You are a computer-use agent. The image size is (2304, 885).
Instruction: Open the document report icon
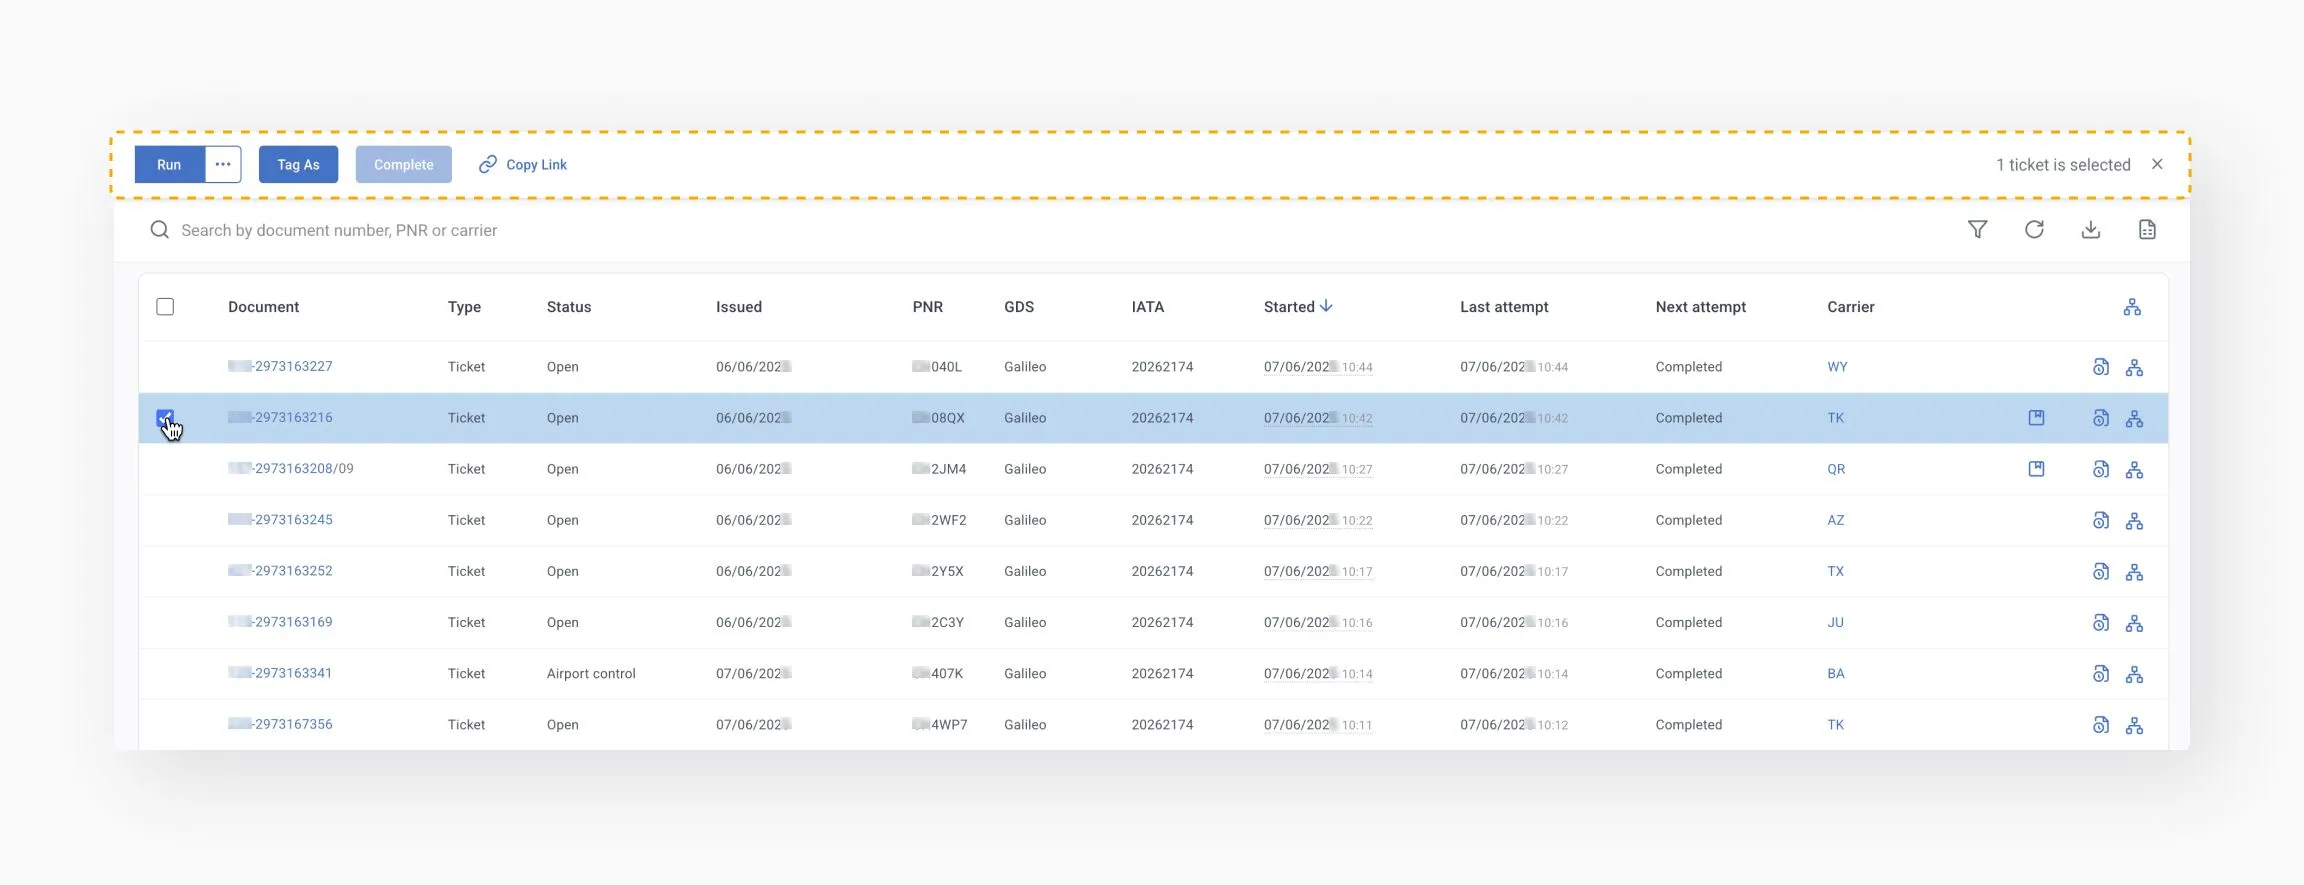click(x=2147, y=230)
